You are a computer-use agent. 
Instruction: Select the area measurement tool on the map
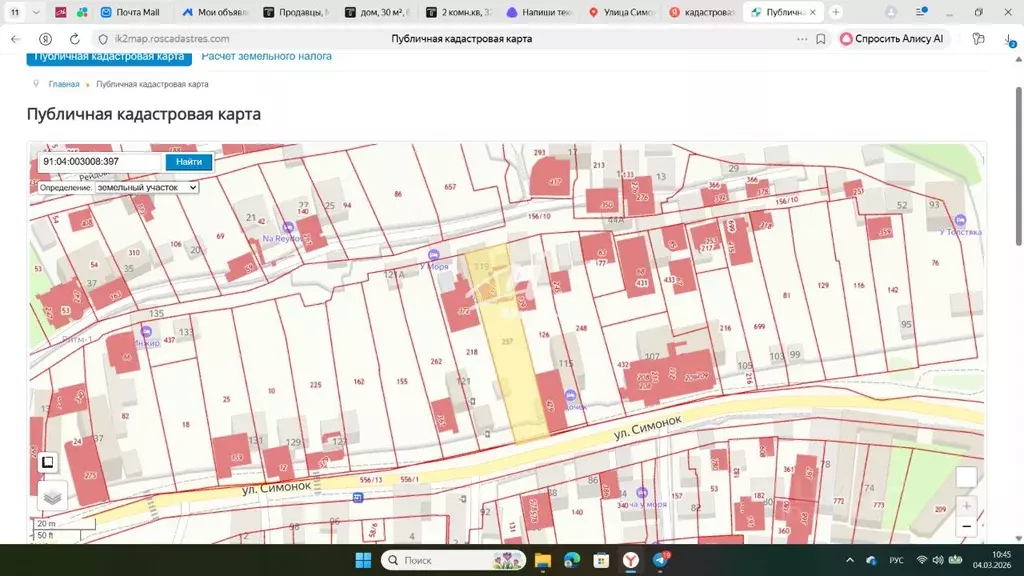pyautogui.click(x=47, y=462)
